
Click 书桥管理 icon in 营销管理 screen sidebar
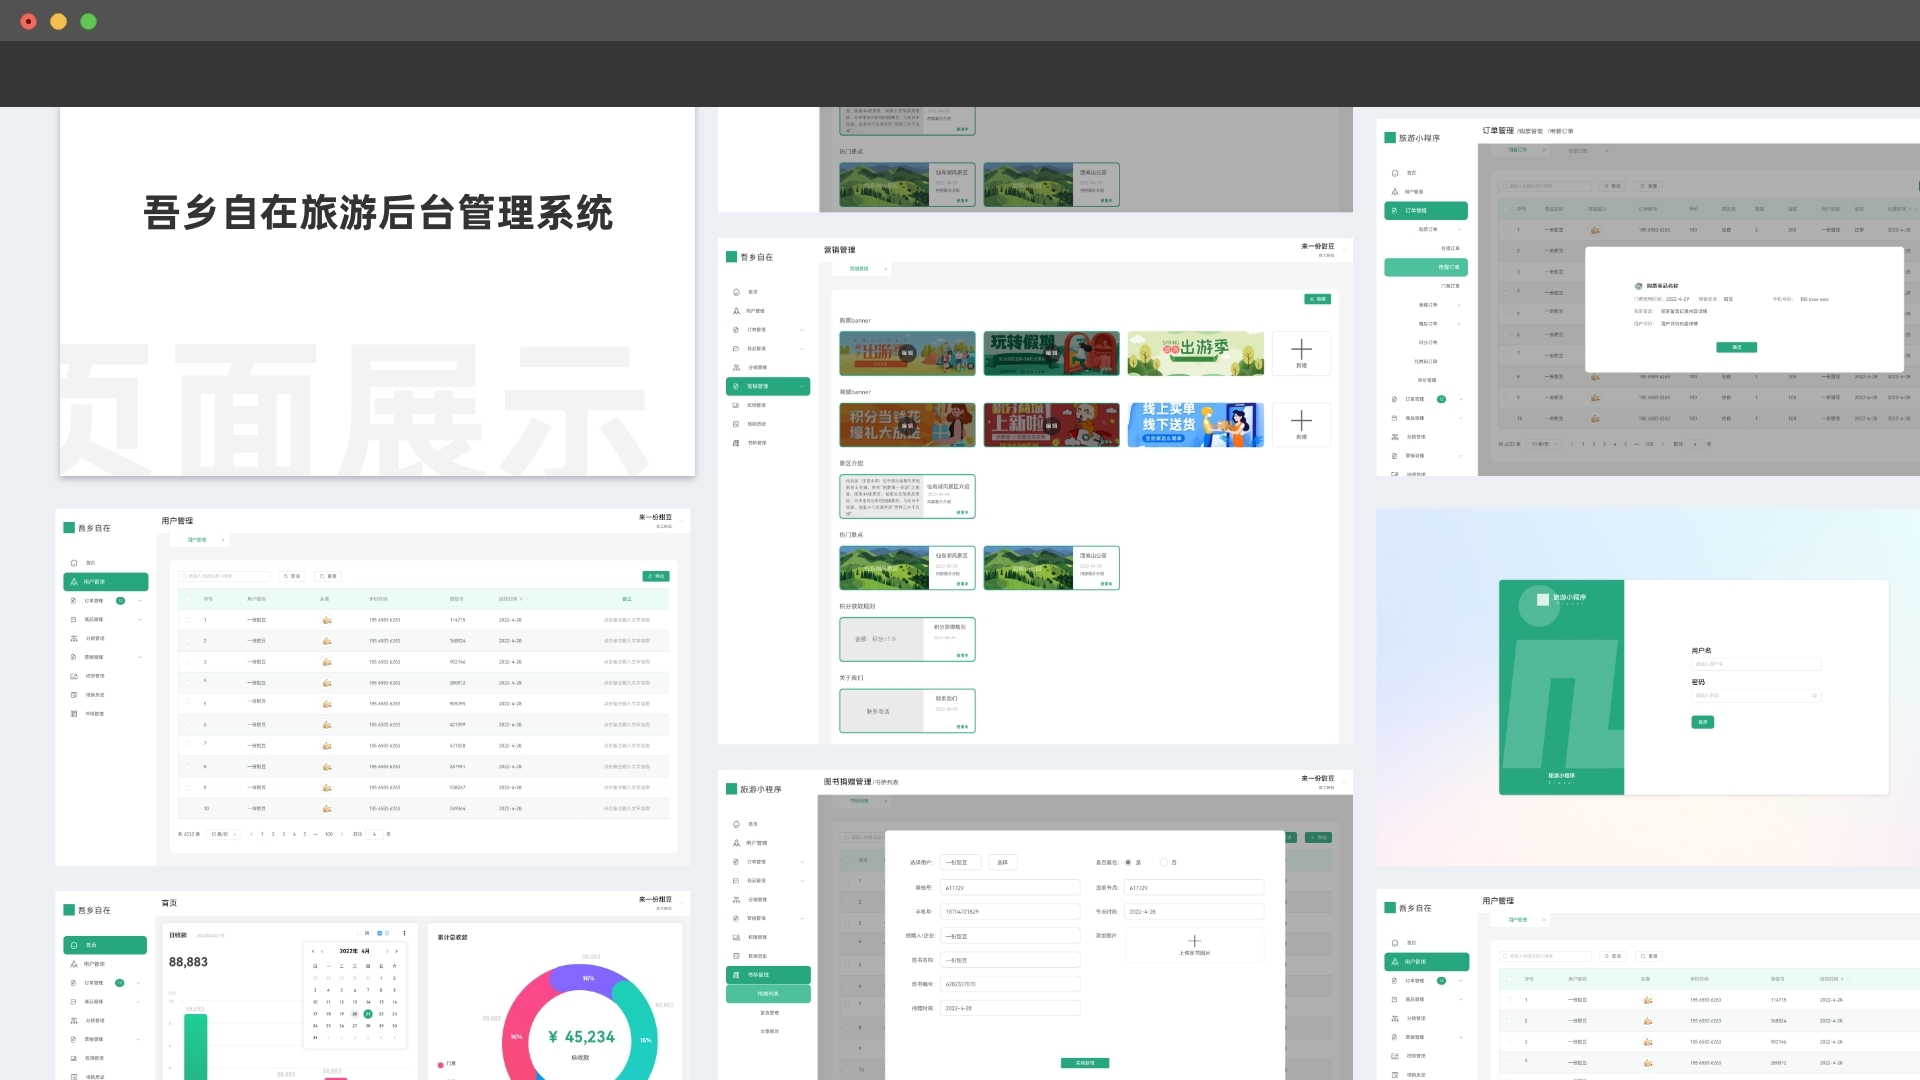pos(737,443)
